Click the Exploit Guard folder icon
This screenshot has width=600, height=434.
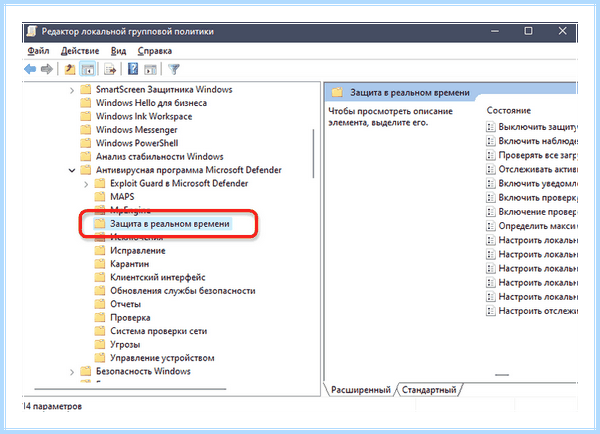100,183
